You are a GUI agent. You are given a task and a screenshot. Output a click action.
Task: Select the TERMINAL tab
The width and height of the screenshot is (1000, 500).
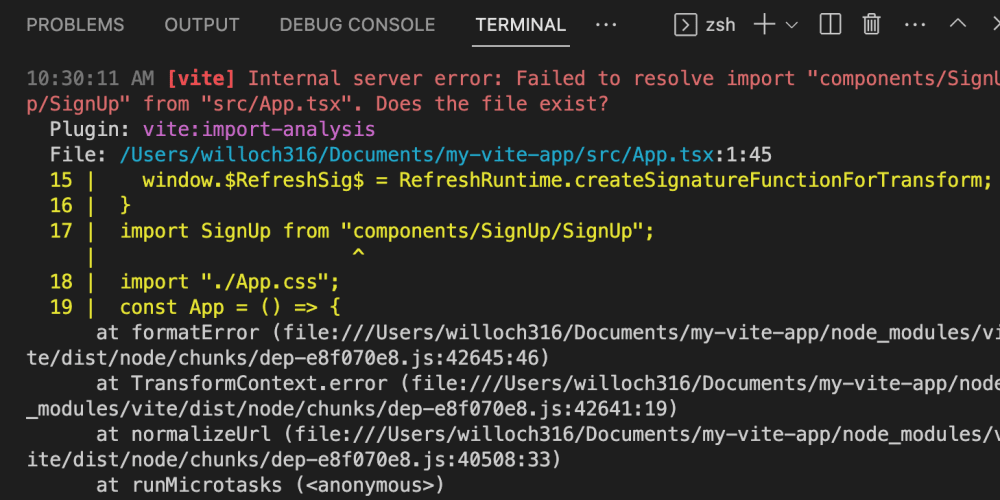[x=520, y=25]
